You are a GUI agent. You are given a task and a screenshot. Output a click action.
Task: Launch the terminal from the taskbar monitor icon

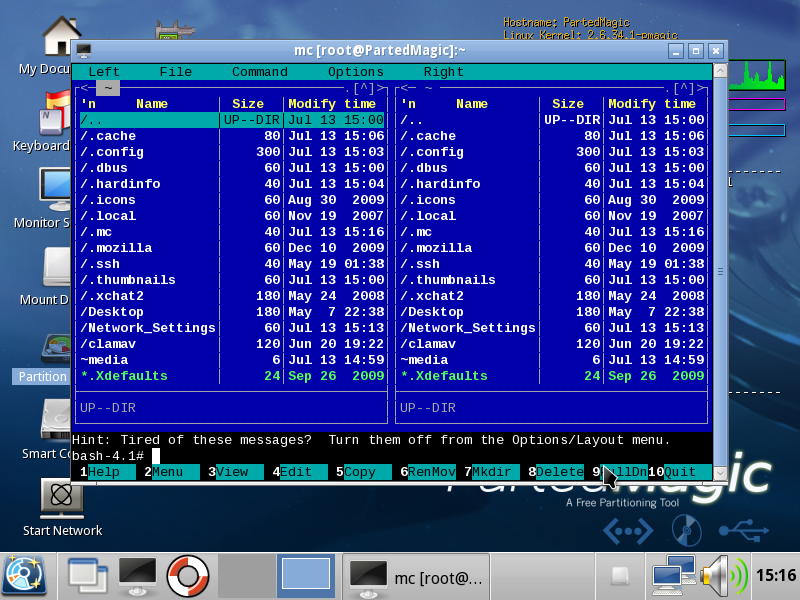point(137,575)
